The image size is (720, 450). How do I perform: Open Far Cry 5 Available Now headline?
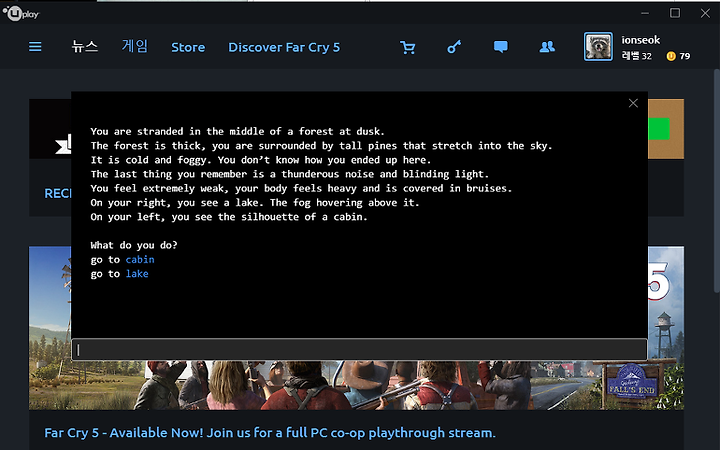tap(270, 433)
